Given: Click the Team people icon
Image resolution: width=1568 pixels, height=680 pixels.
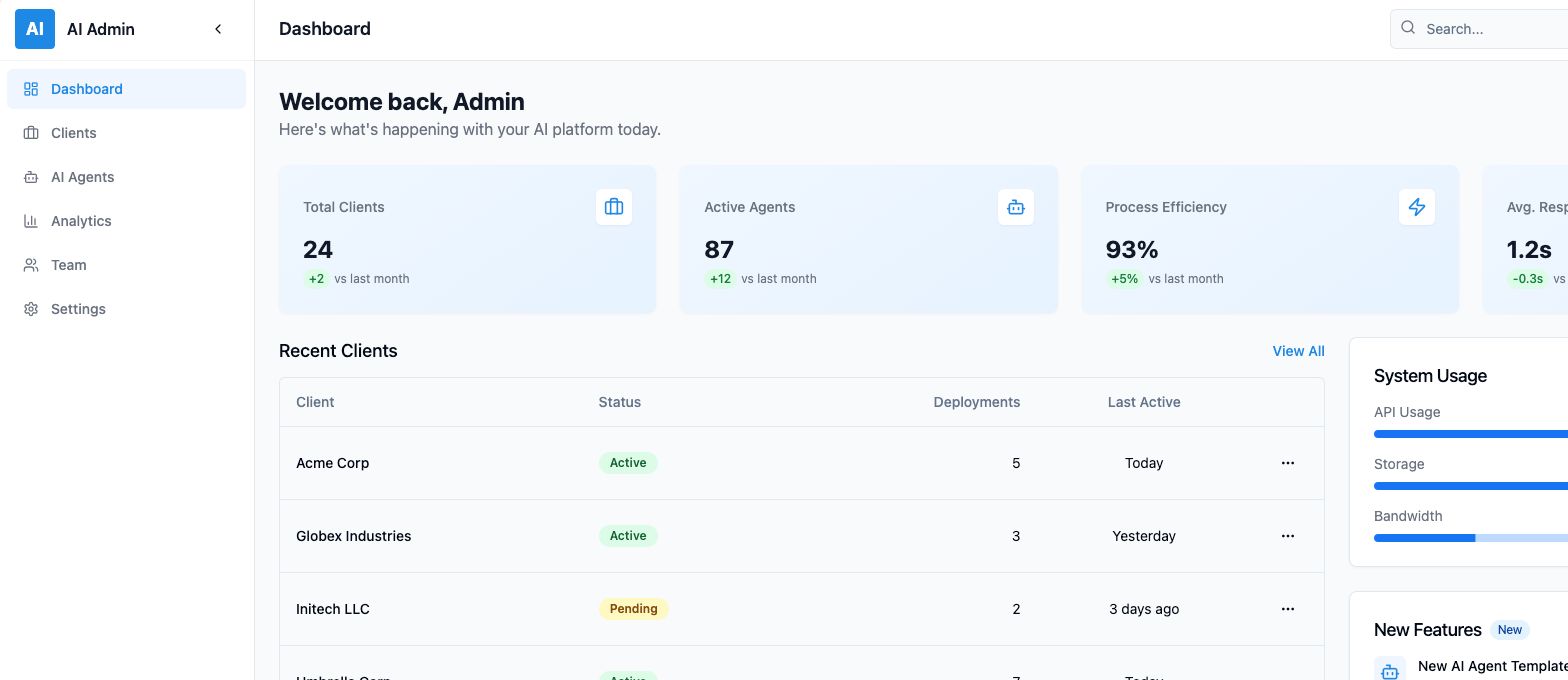Looking at the screenshot, I should pyautogui.click(x=31, y=265).
